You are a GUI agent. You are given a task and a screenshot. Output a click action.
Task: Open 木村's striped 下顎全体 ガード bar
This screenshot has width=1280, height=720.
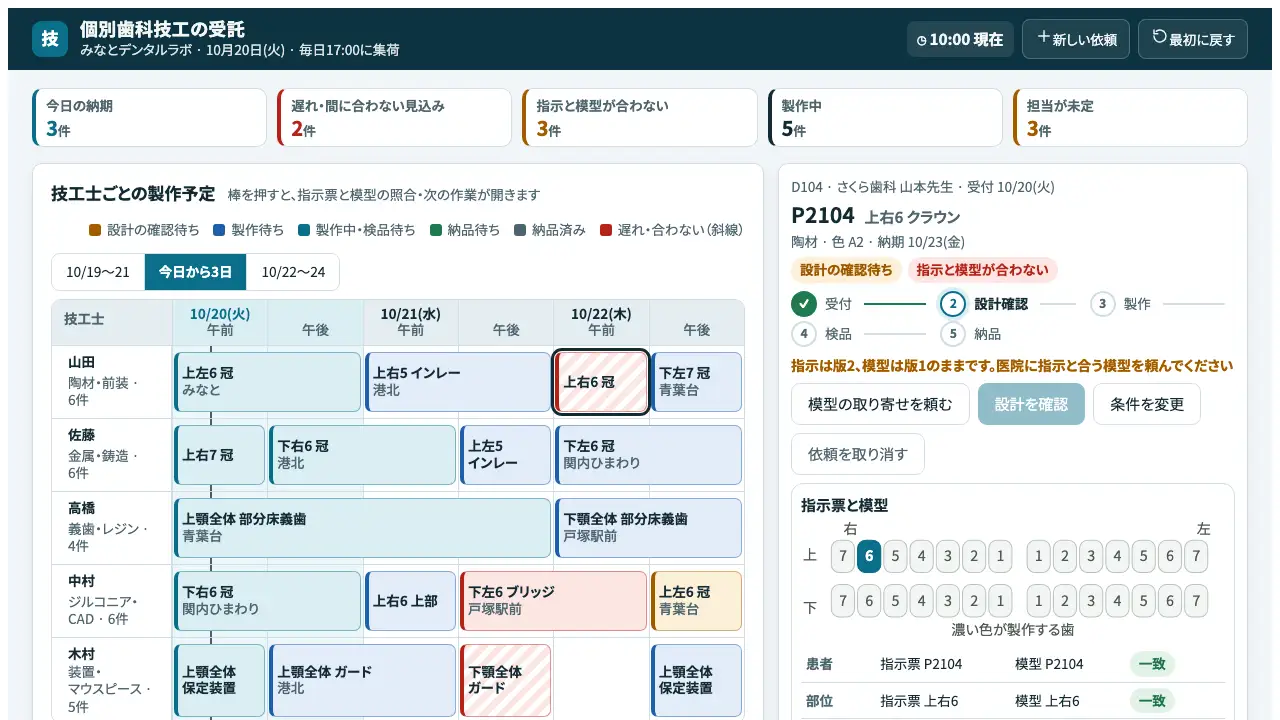click(505, 680)
